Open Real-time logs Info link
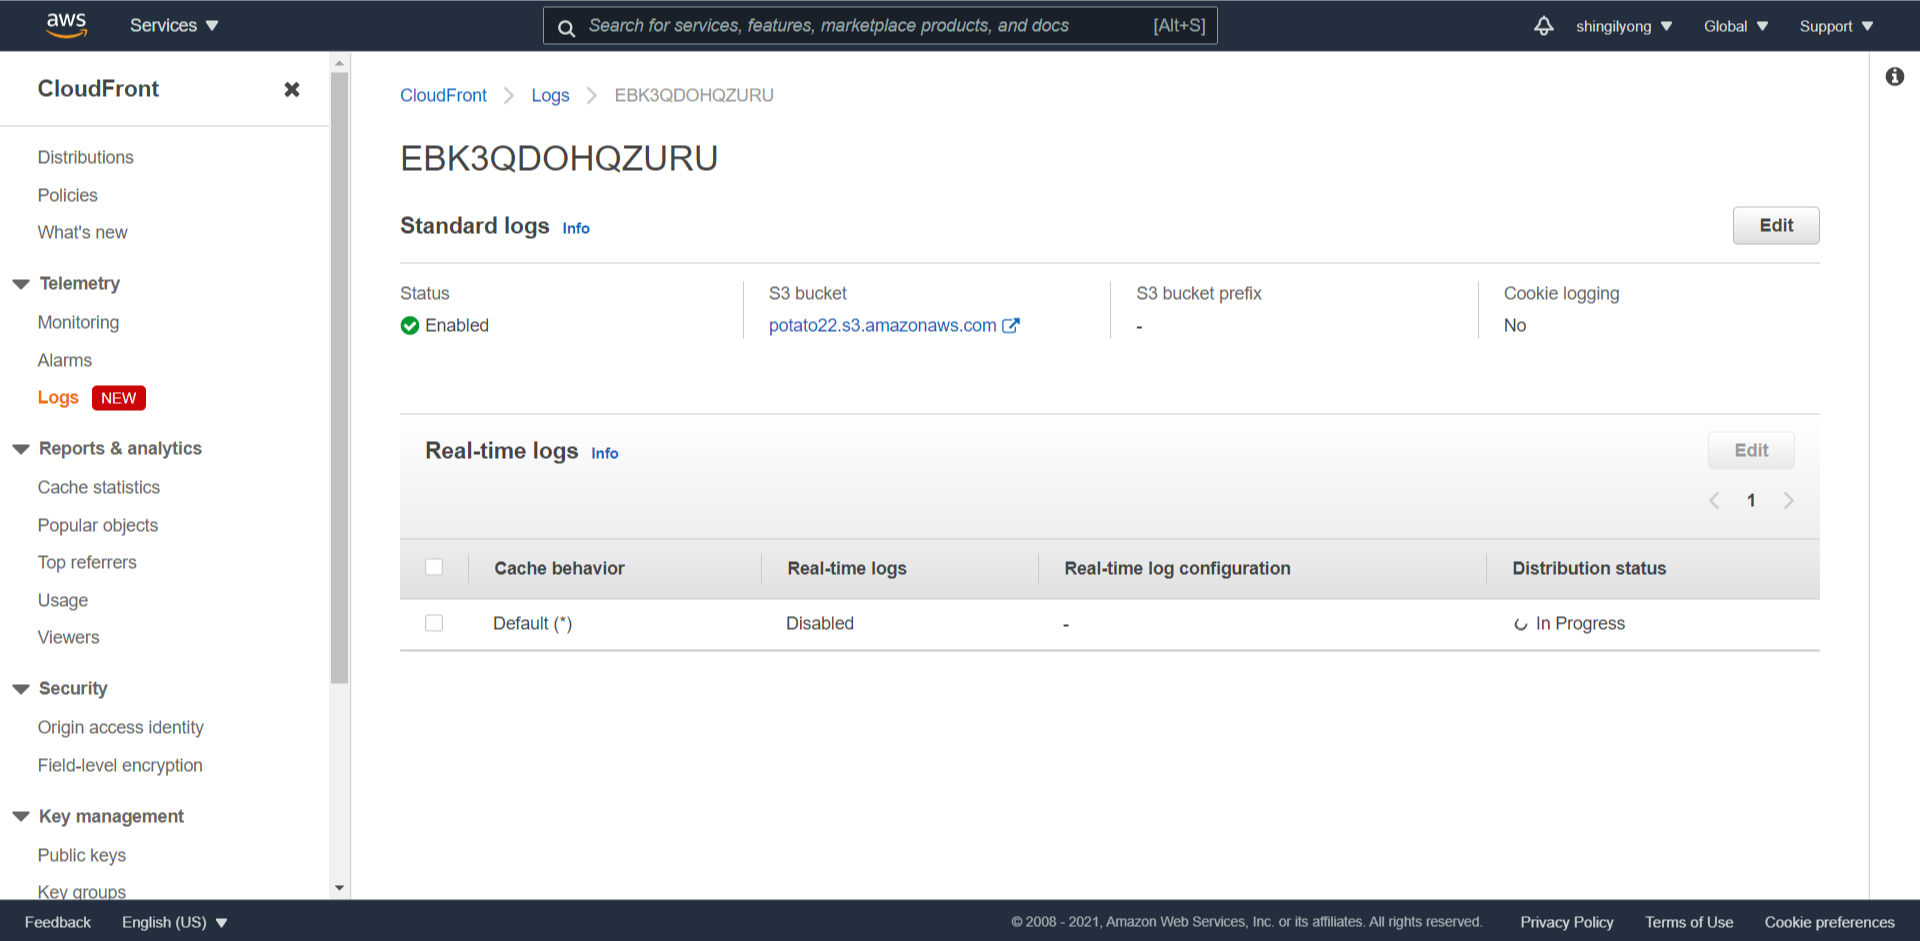The image size is (1920, 941). pos(605,453)
